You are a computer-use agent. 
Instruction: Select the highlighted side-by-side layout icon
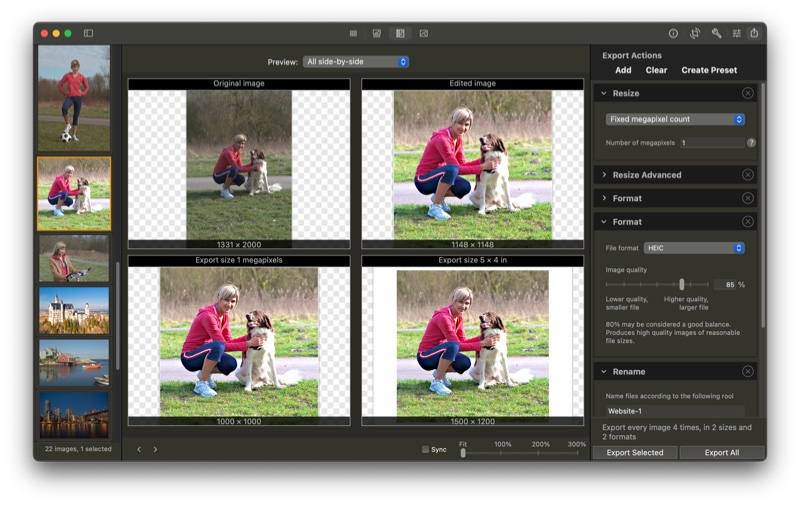(x=400, y=33)
